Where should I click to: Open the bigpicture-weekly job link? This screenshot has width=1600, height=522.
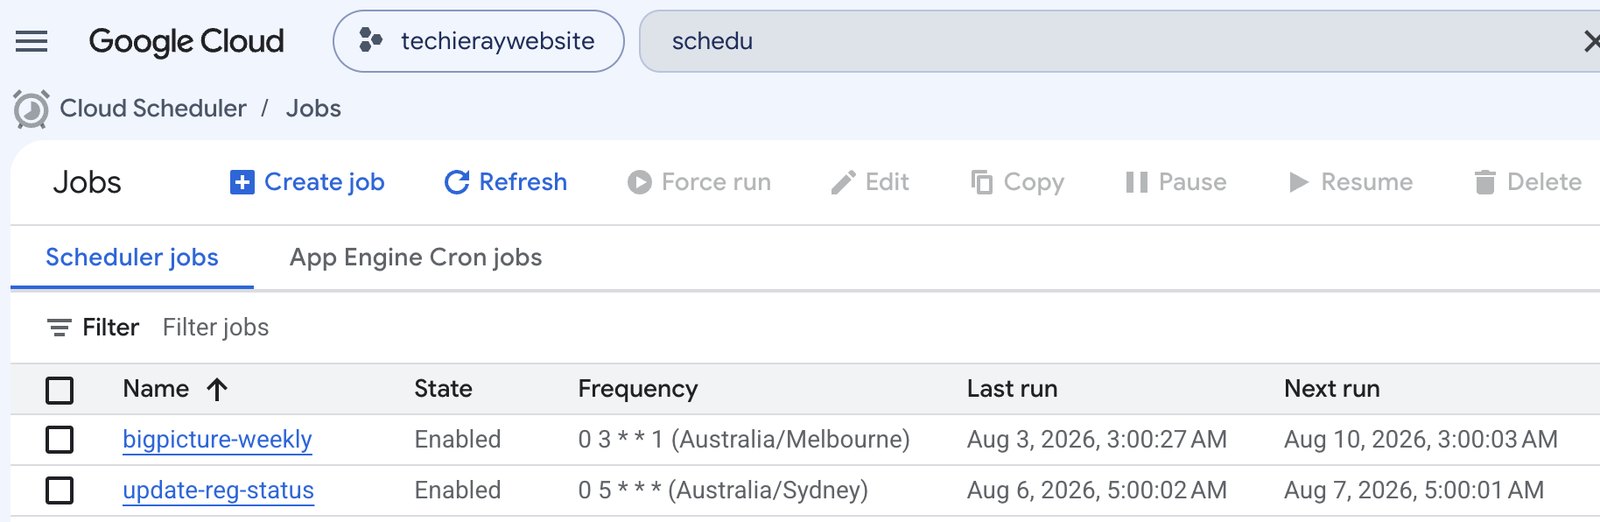(x=217, y=440)
